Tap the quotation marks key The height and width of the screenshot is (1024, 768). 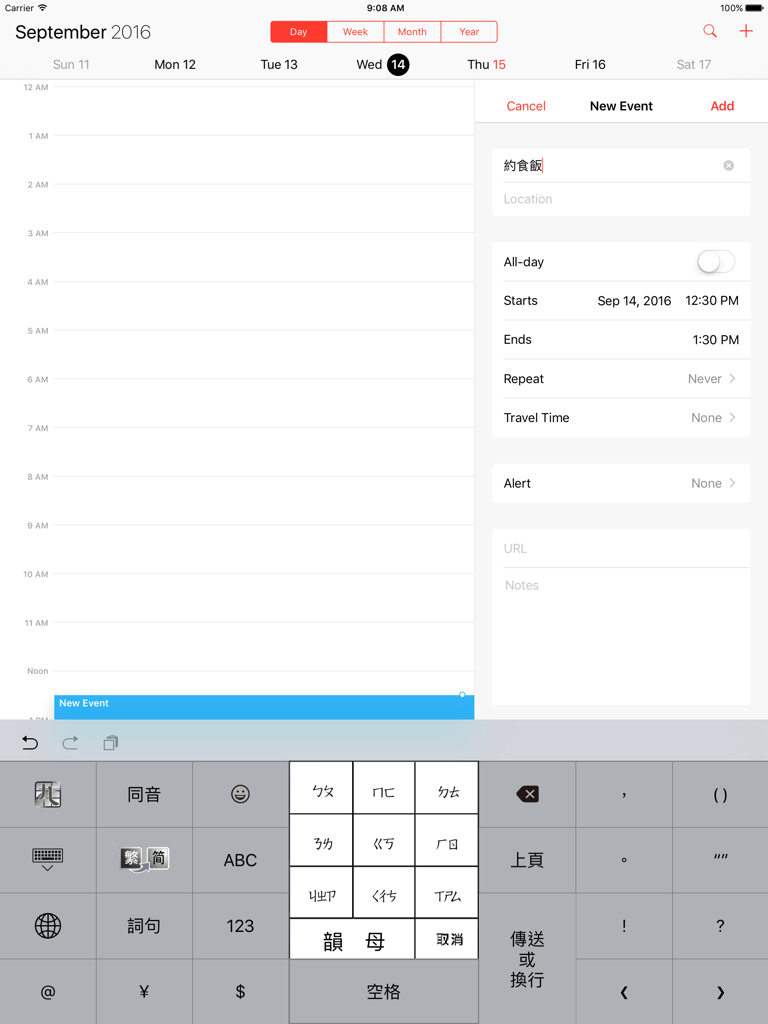click(720, 860)
